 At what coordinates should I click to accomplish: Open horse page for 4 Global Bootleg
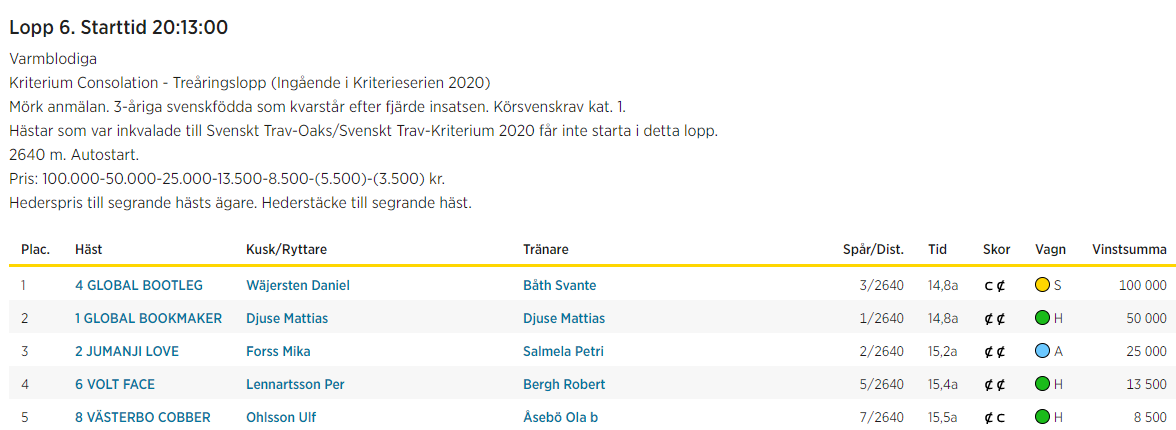139,285
